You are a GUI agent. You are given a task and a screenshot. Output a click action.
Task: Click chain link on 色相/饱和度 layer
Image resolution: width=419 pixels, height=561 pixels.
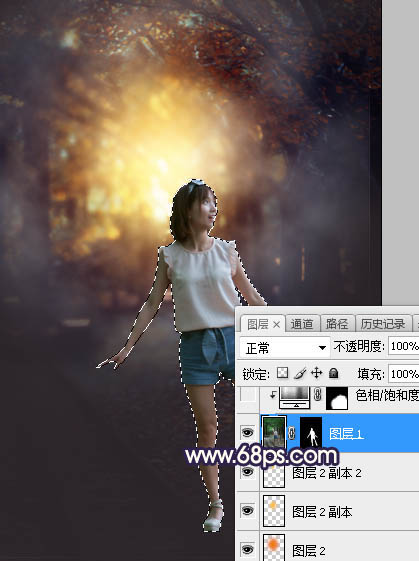317,396
